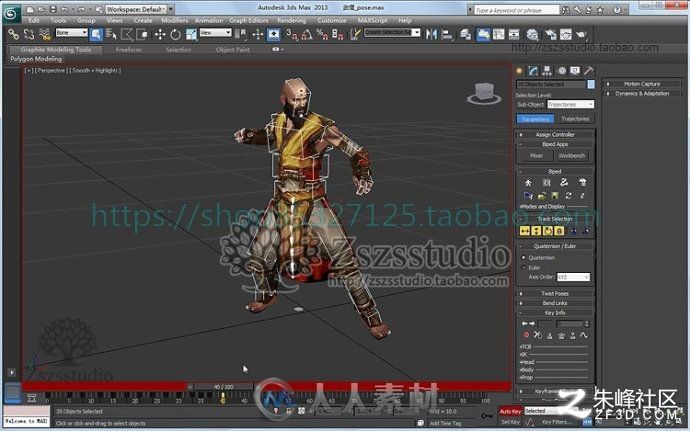Image resolution: width=690 pixels, height=431 pixels.
Task: Activate the Select and Rotate tool
Action: coord(175,34)
